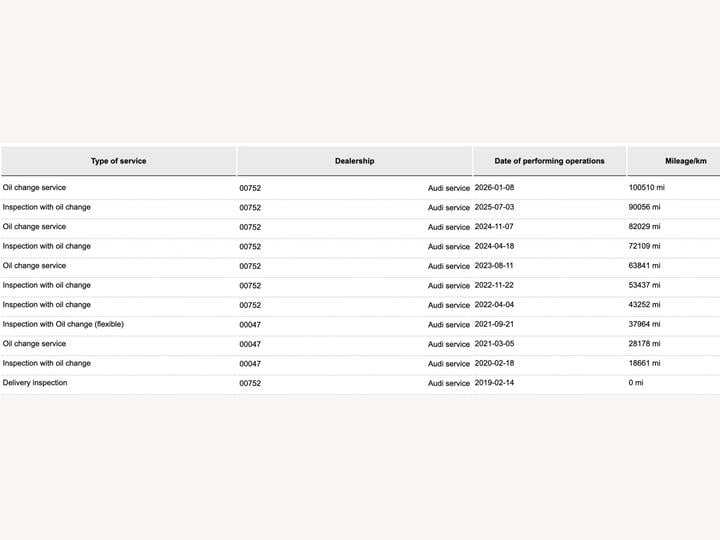Select the Delivery inspection entry
The image size is (720, 540).
coord(35,383)
